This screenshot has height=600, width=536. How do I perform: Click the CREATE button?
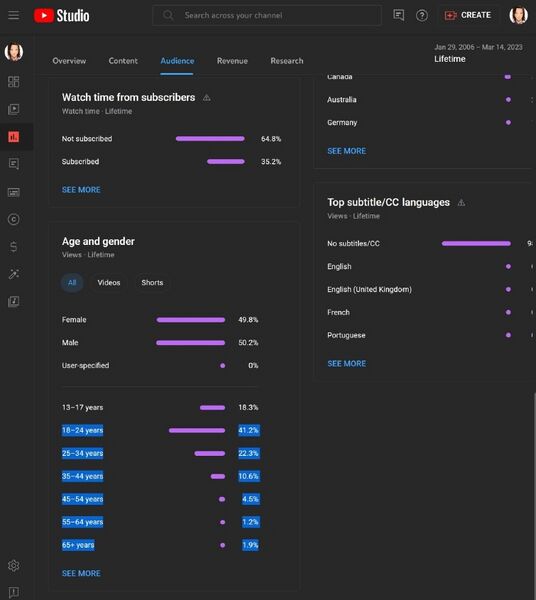coord(468,15)
